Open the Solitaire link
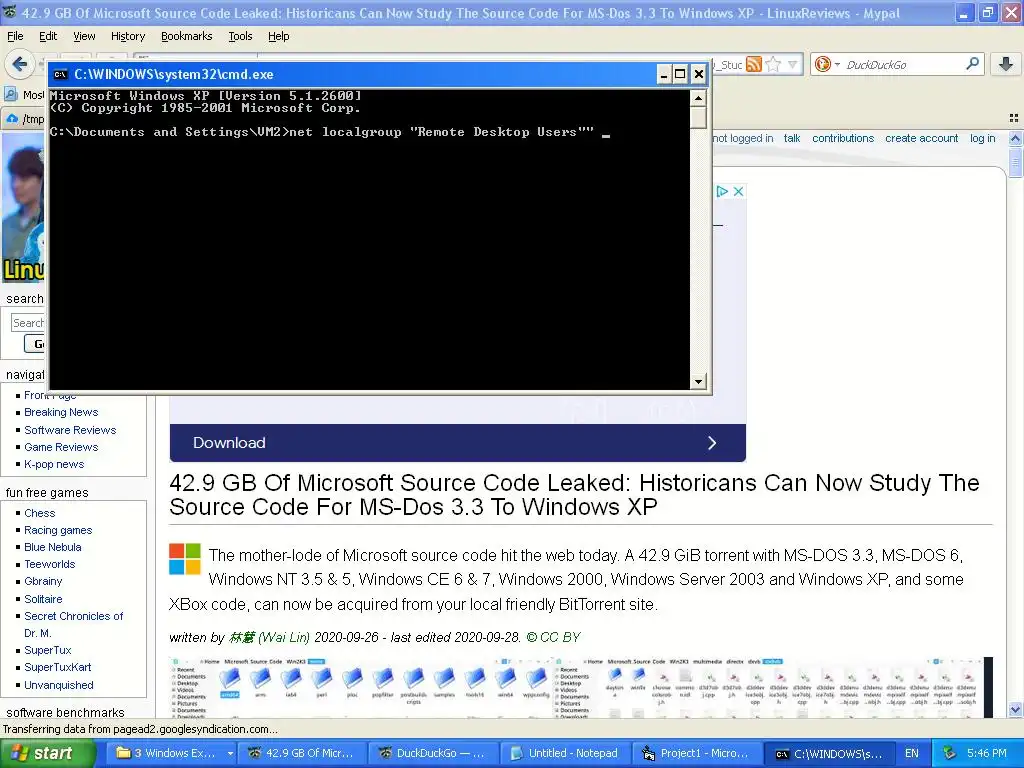The width and height of the screenshot is (1024, 768). pos(43,598)
